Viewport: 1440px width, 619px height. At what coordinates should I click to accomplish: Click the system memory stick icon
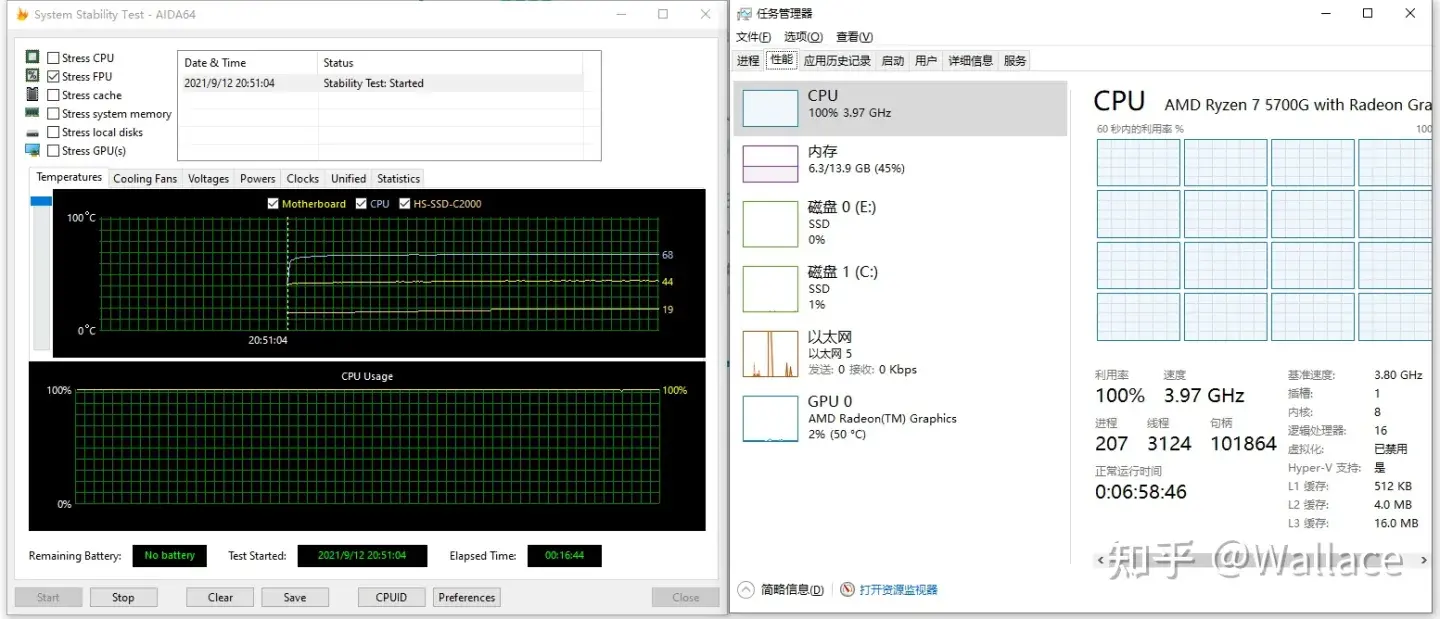(x=32, y=114)
